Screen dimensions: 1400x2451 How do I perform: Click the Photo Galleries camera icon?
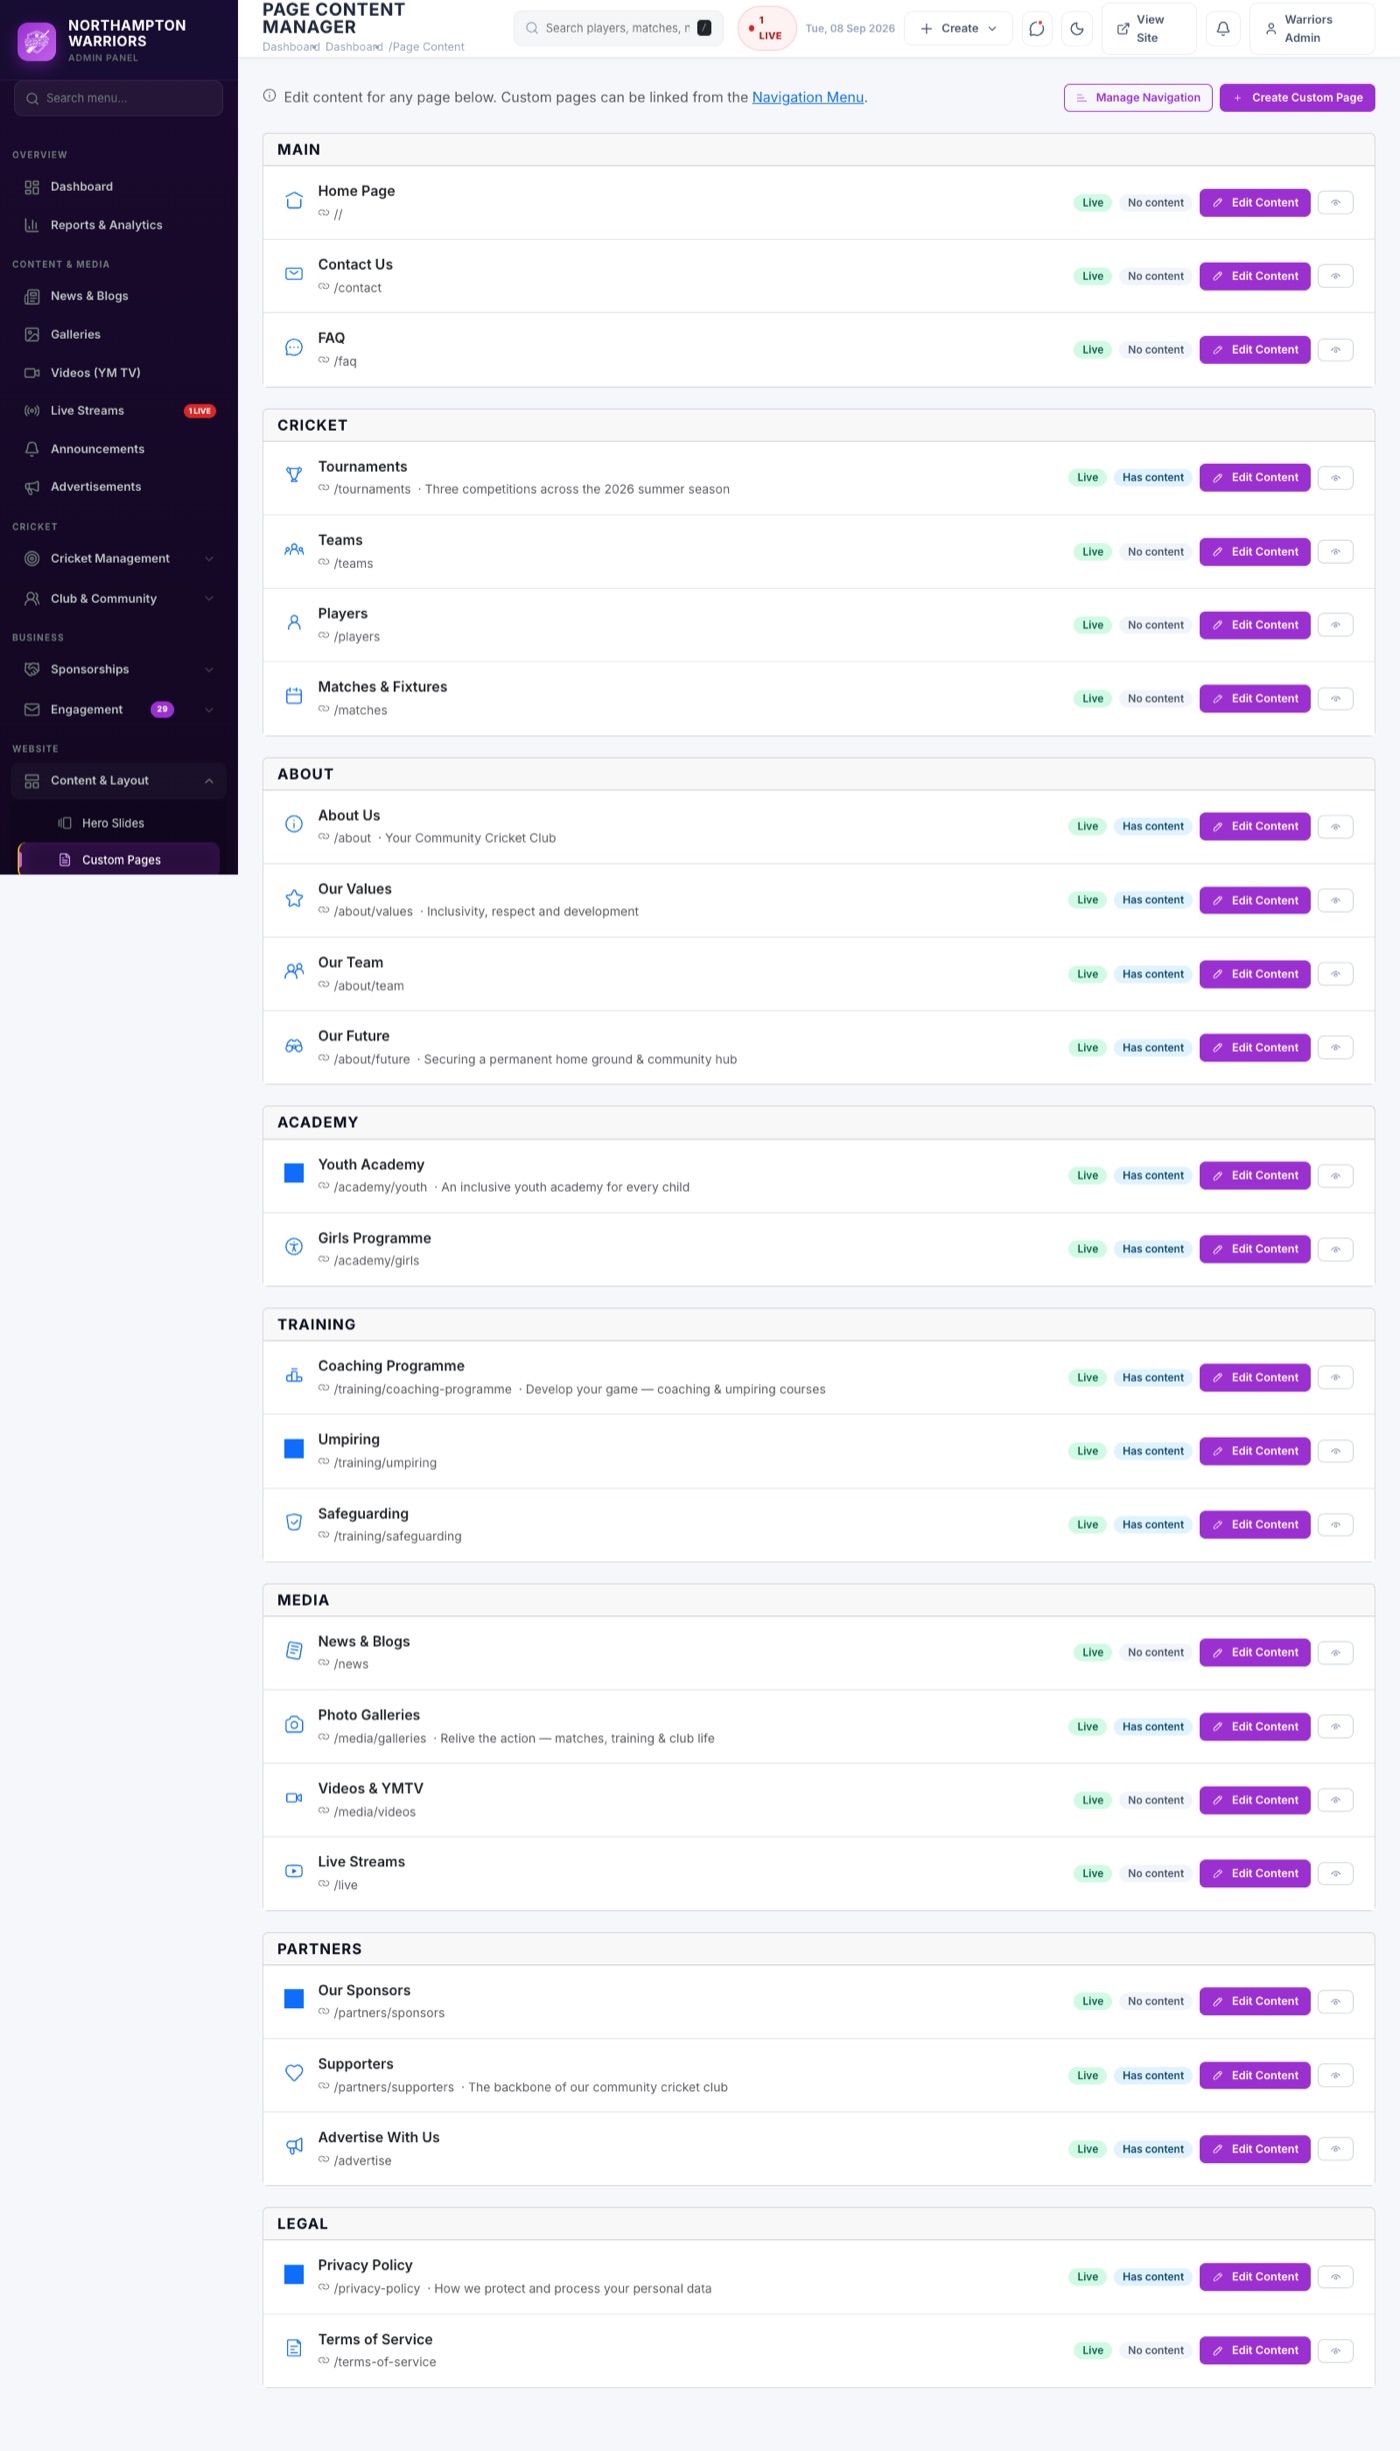pyautogui.click(x=294, y=1724)
